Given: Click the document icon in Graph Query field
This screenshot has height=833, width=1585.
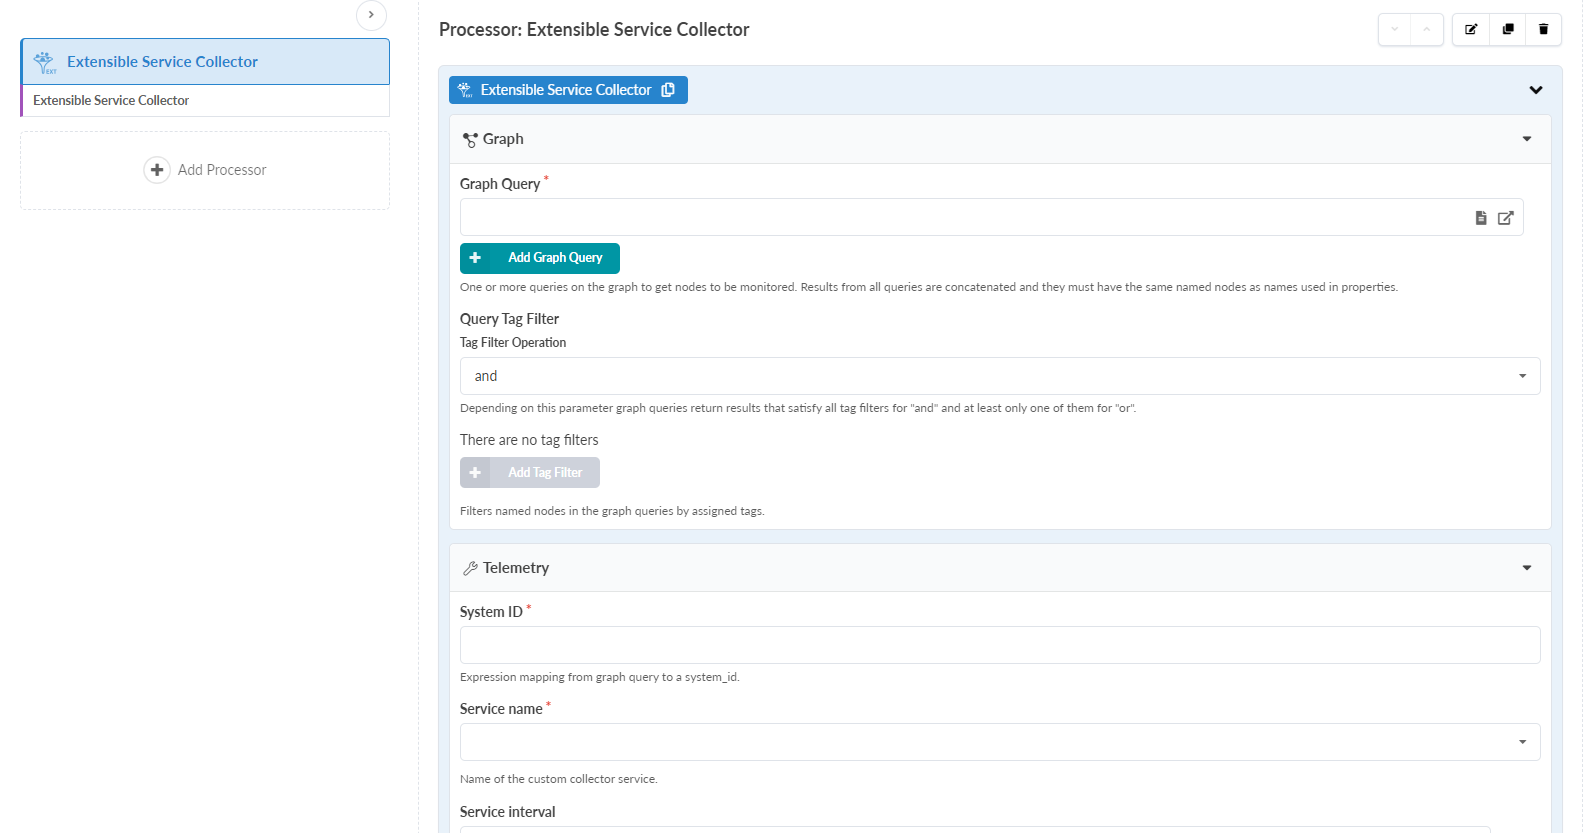Looking at the screenshot, I should tap(1481, 218).
